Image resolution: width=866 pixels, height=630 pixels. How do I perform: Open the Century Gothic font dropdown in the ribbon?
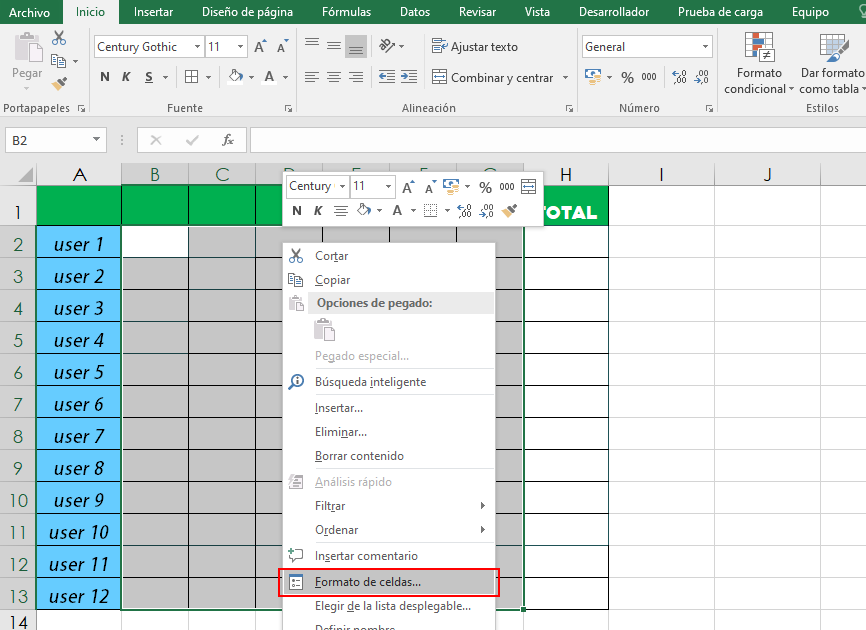coord(196,47)
